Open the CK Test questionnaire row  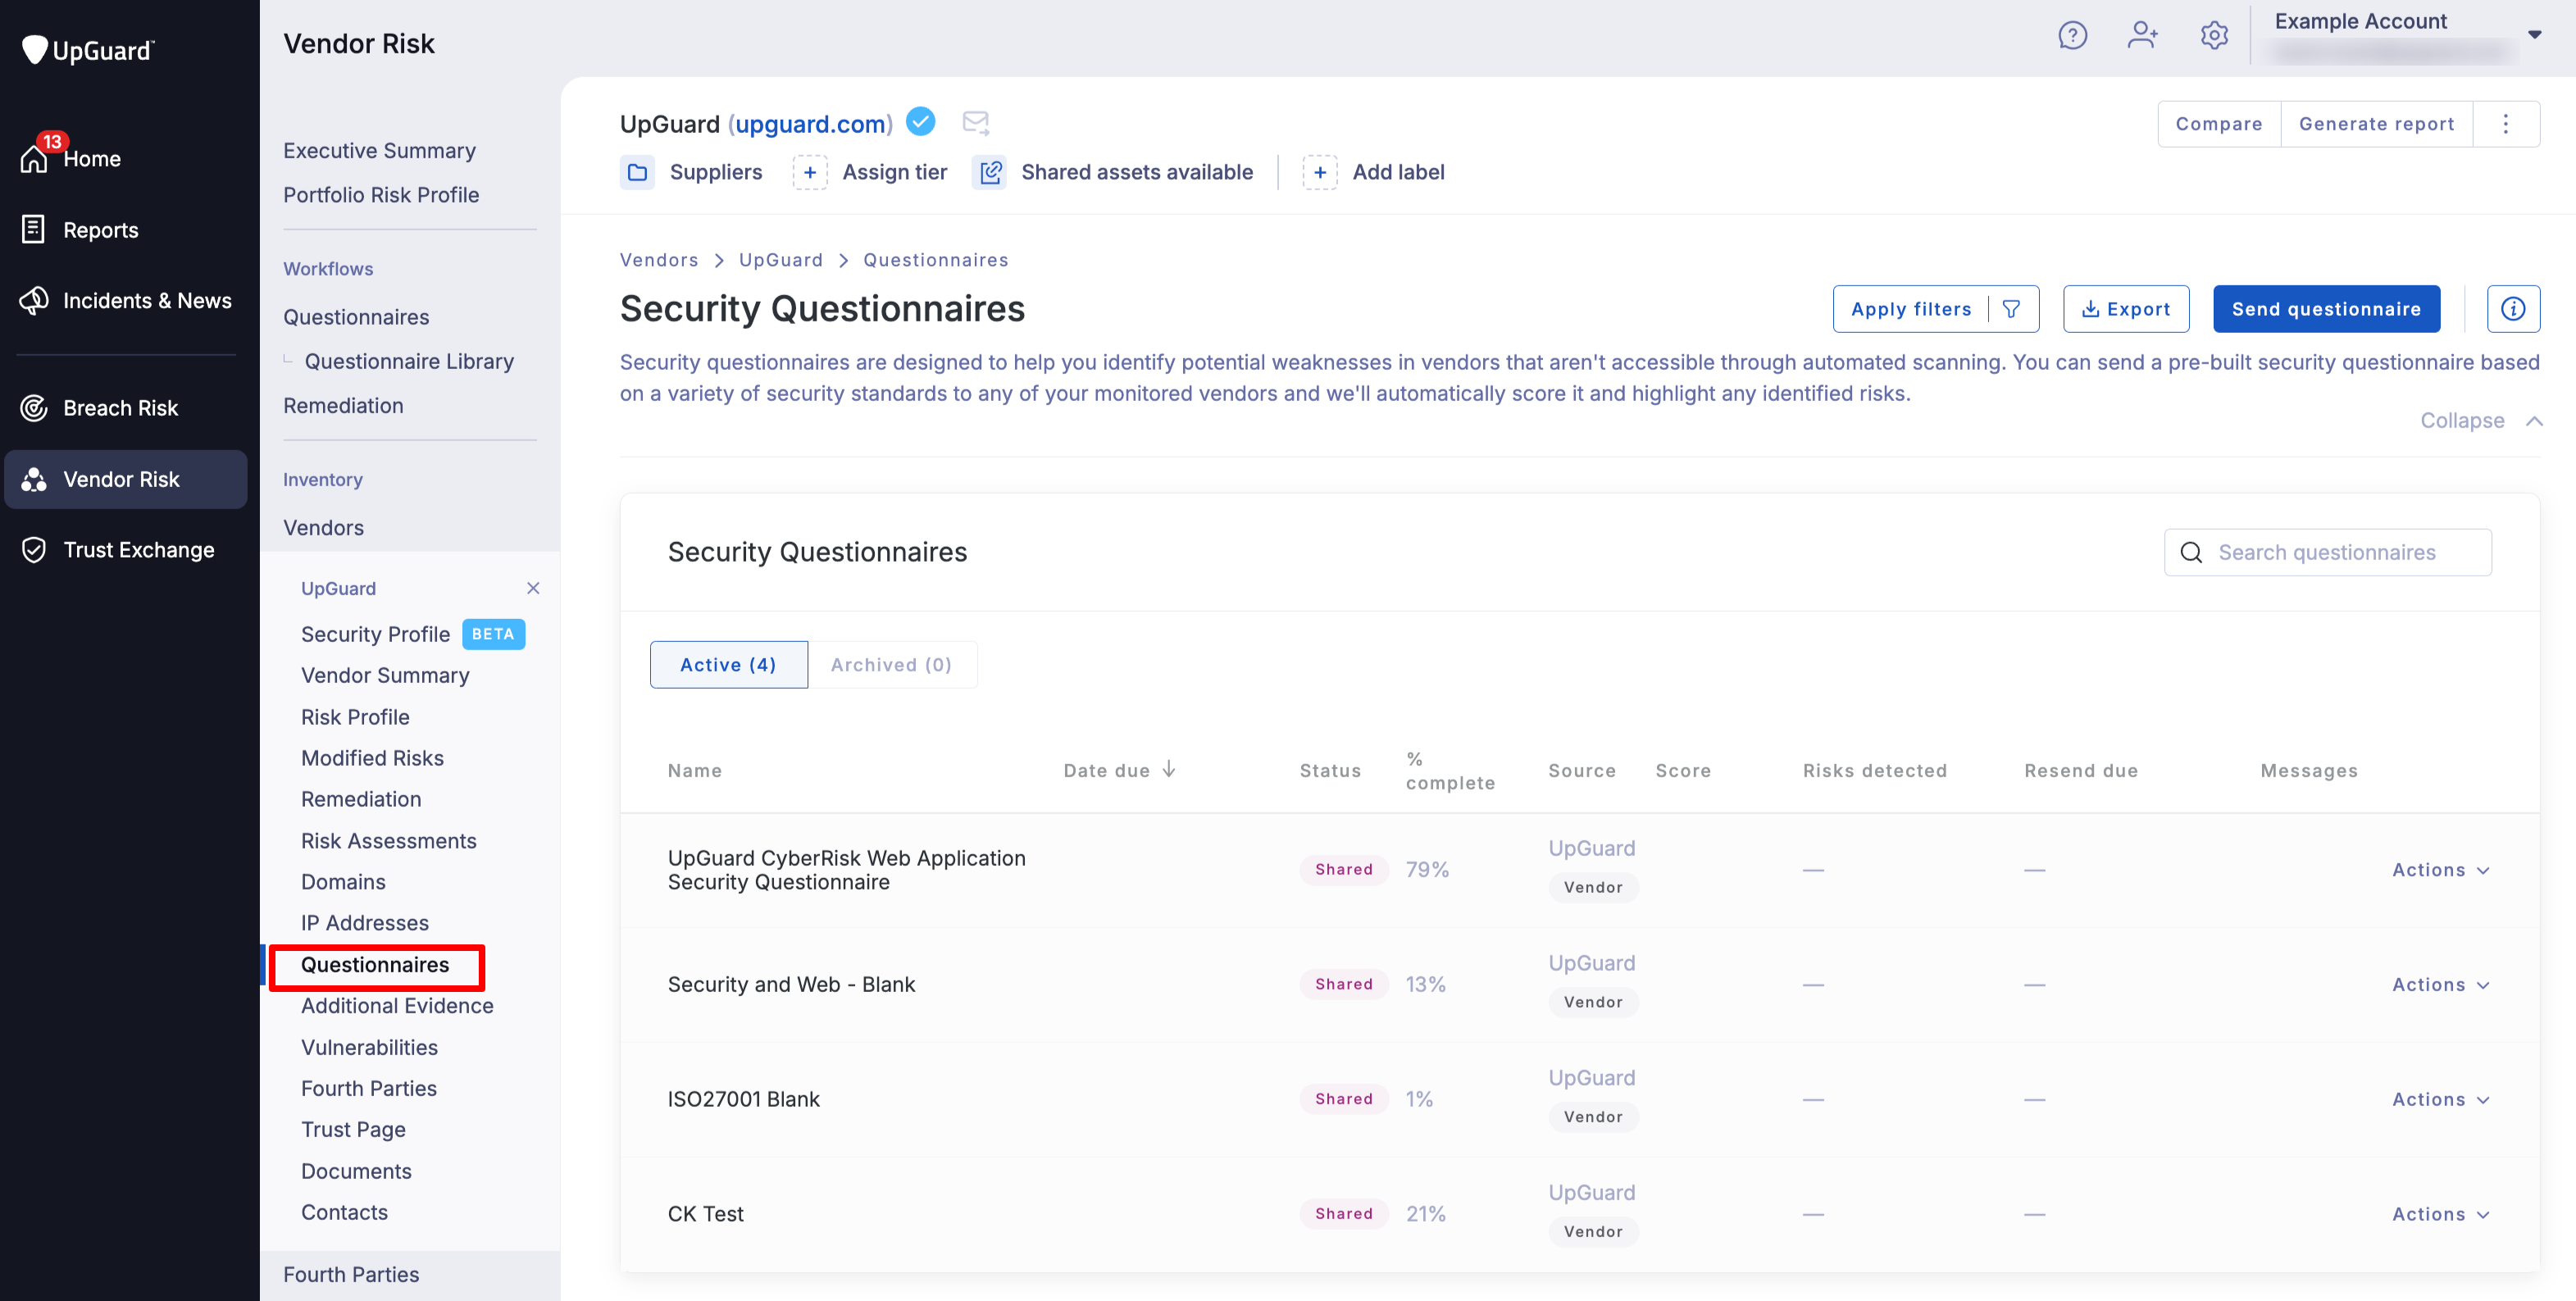click(1580, 1214)
